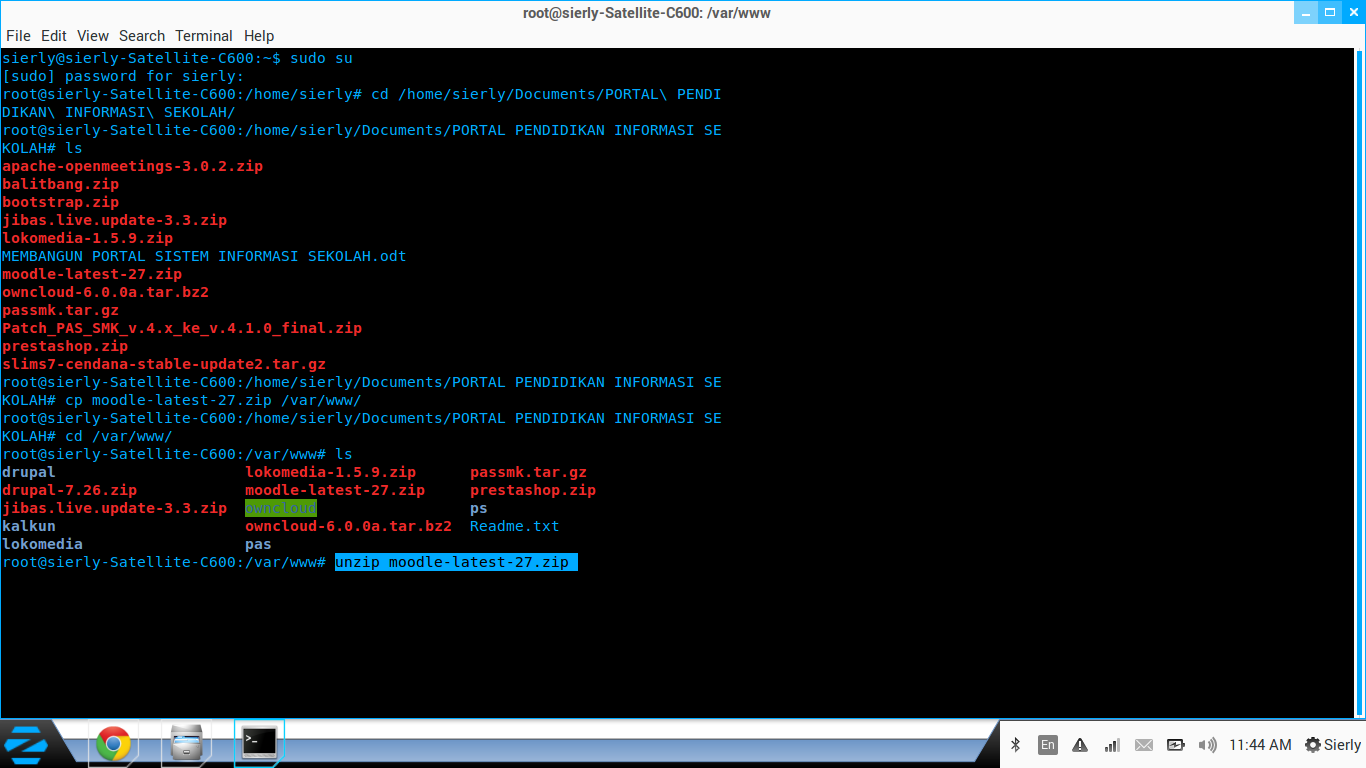The height and width of the screenshot is (768, 1366).
Task: Open the 11:44 AM clock
Action: [x=1260, y=745]
